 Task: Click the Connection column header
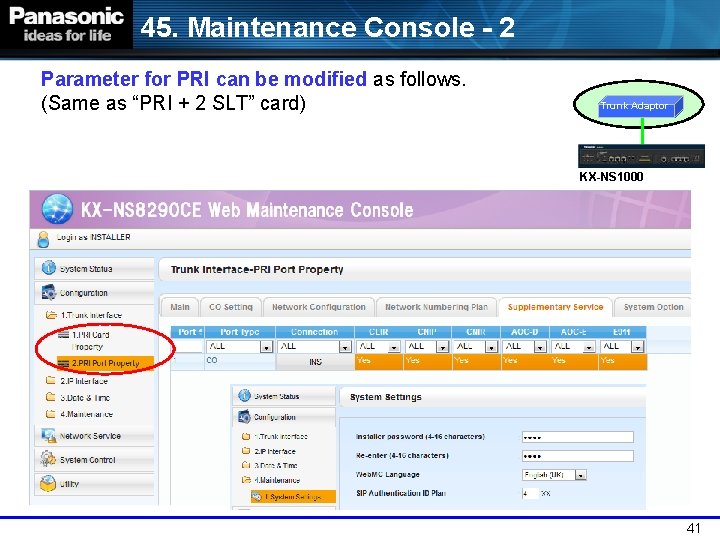tap(315, 332)
